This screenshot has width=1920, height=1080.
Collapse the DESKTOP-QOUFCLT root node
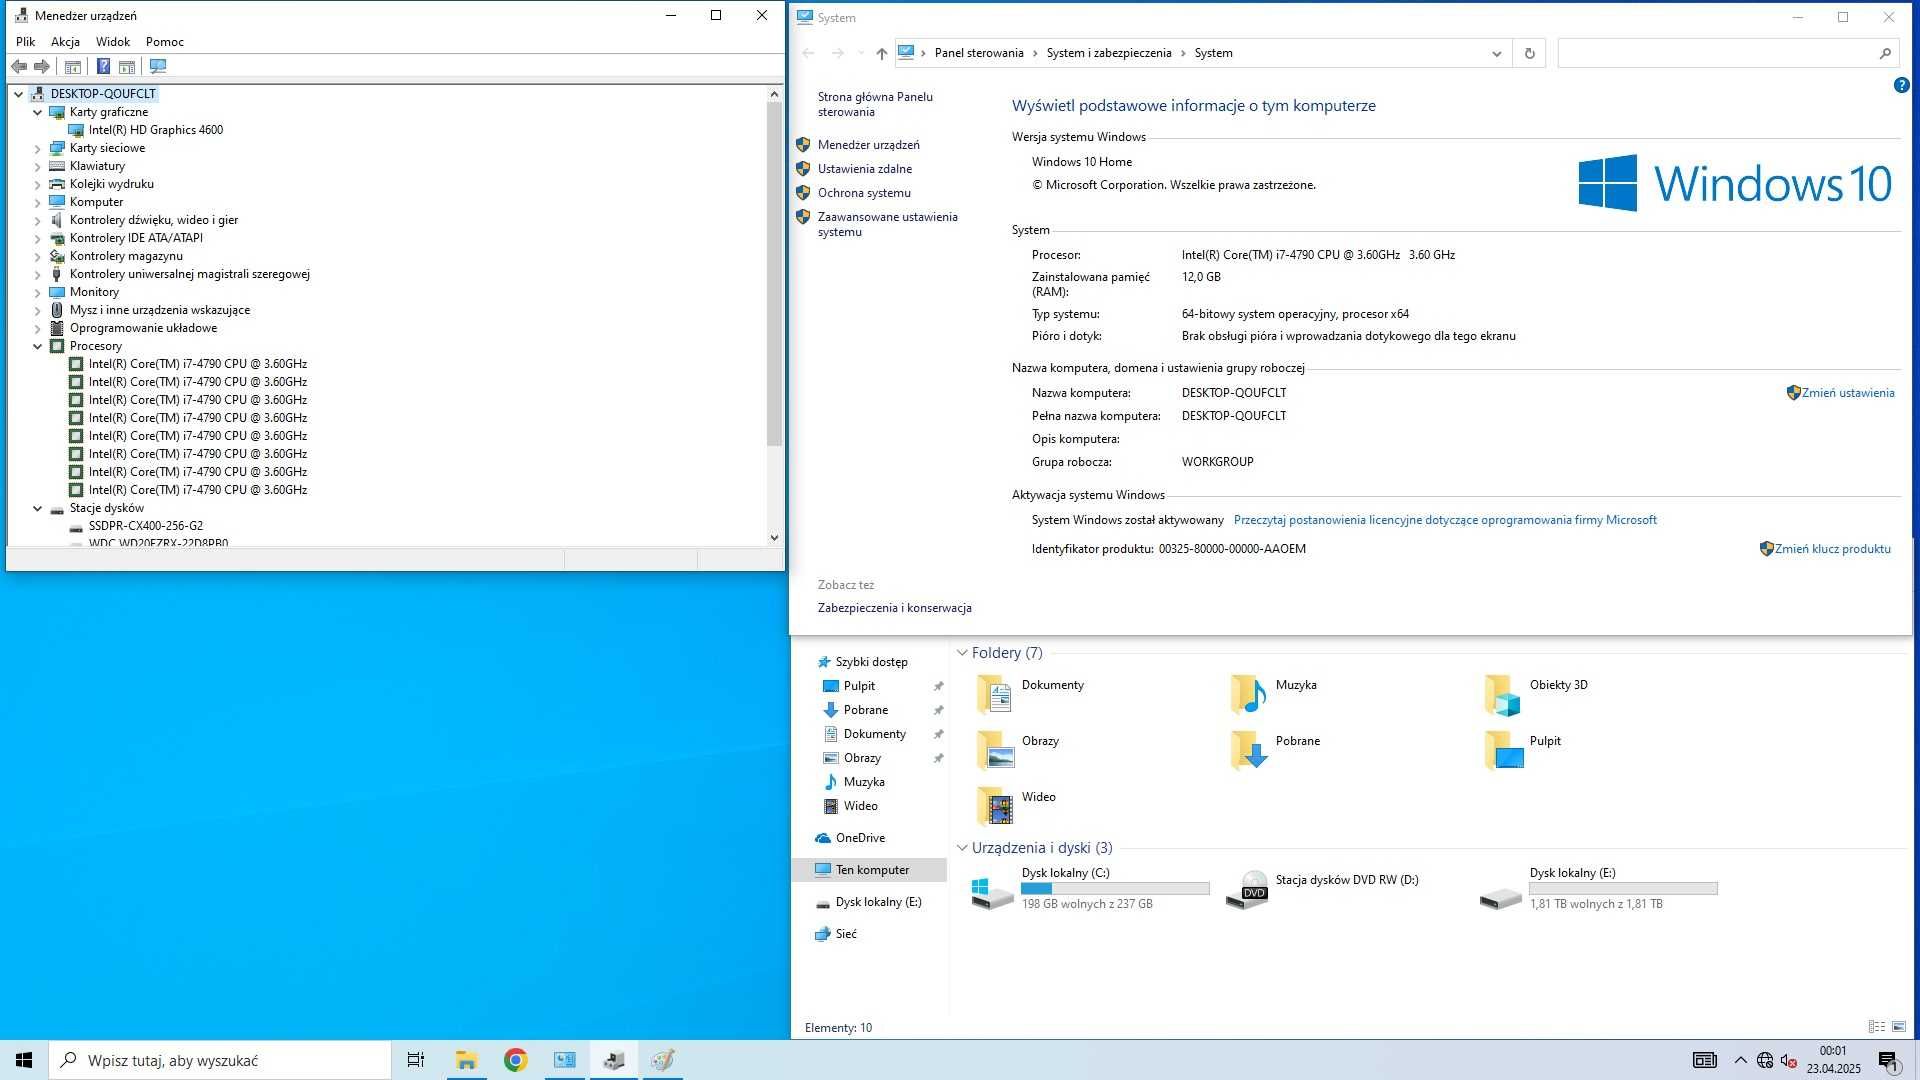point(18,94)
